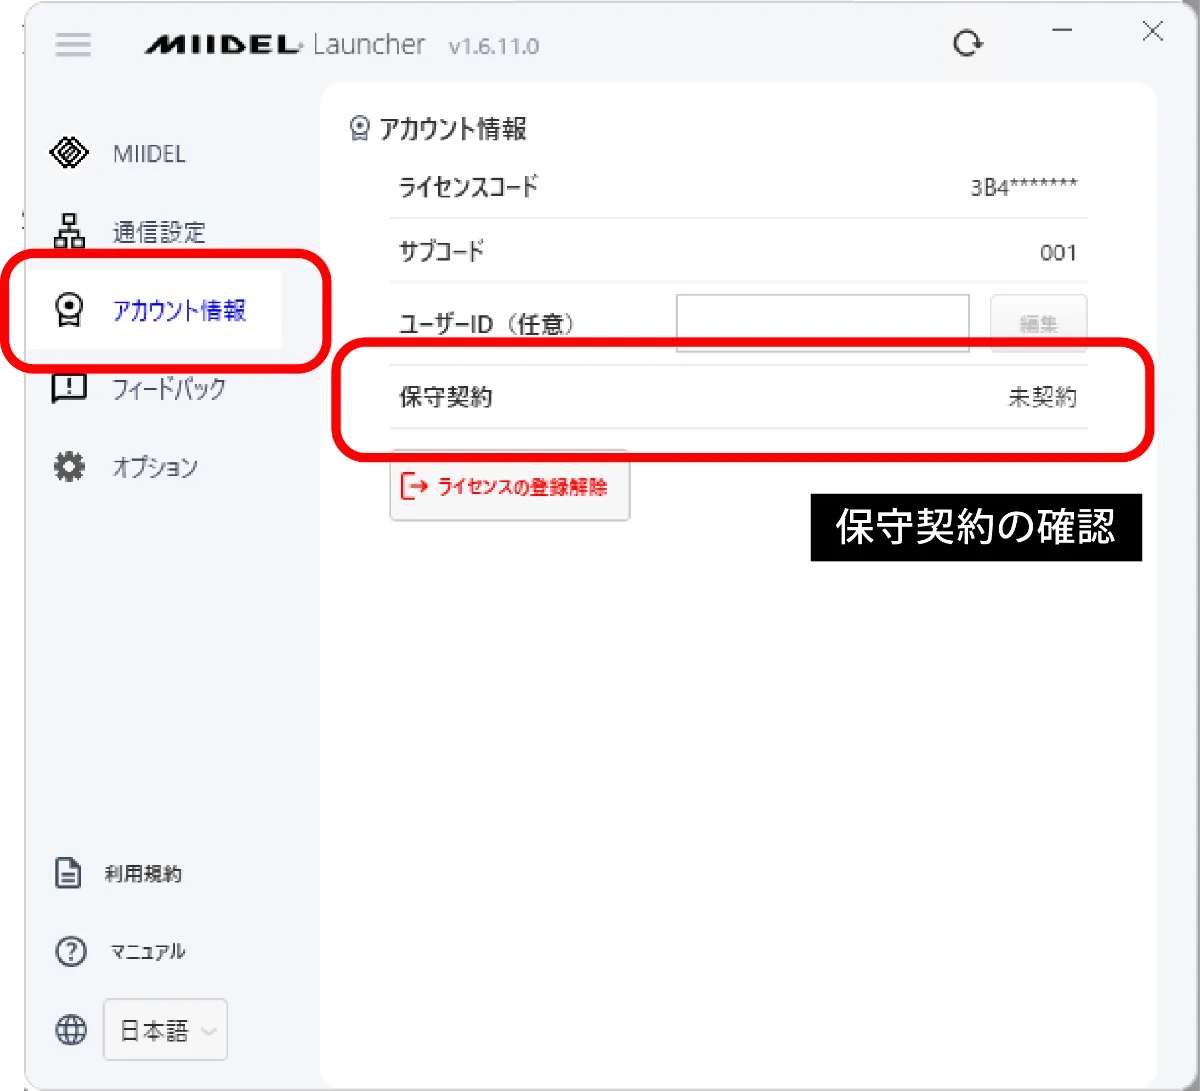Click the license code value 3B4********
The image size is (1200, 1091).
[x=1023, y=187]
